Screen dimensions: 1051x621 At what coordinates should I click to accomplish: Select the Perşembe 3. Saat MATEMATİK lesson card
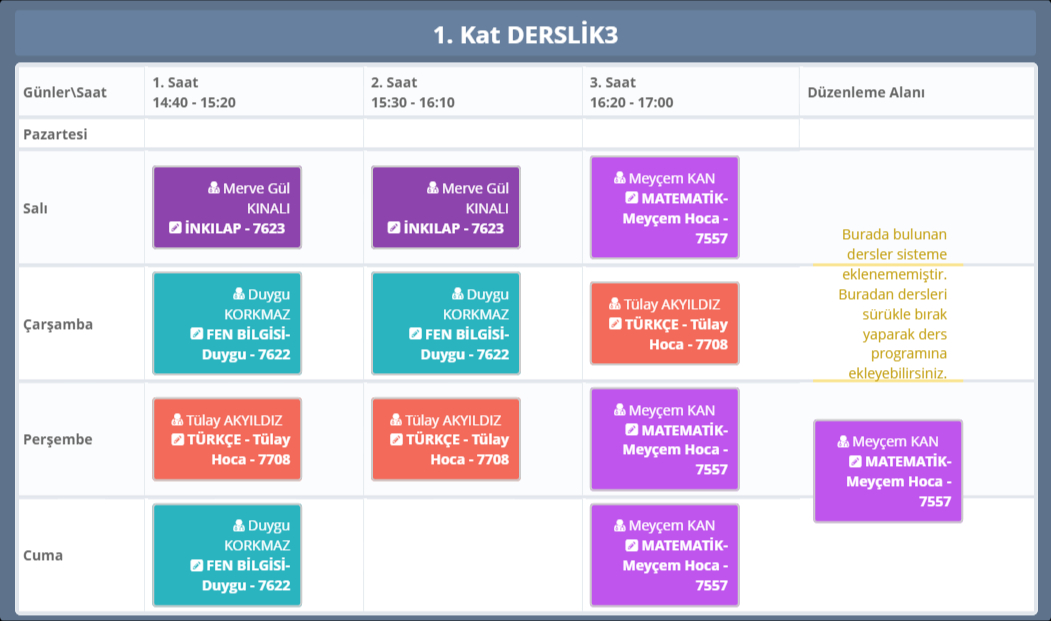coord(665,439)
